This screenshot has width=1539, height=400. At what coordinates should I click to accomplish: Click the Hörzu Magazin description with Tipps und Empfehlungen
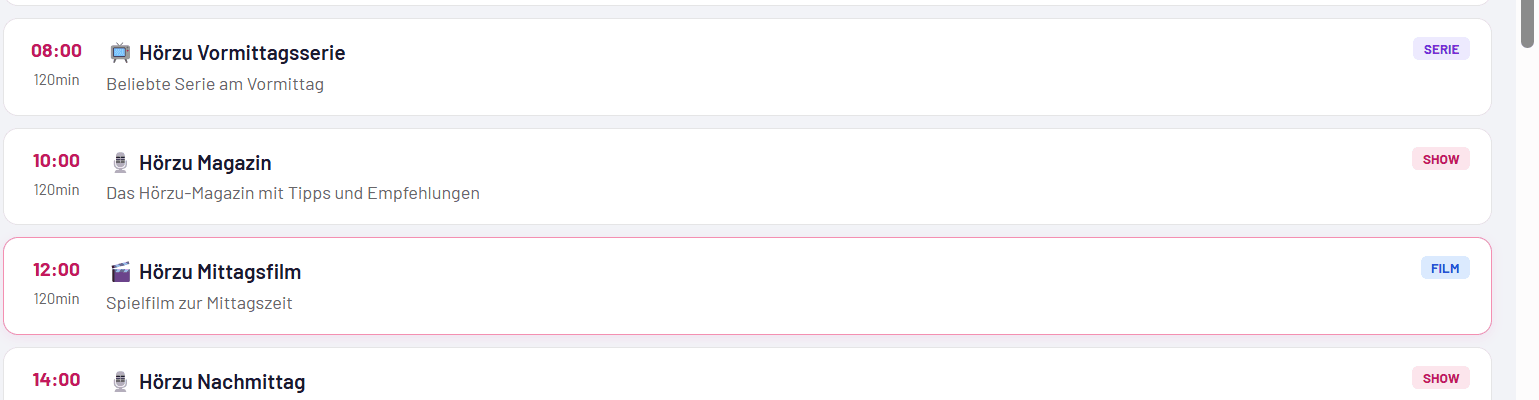(293, 193)
